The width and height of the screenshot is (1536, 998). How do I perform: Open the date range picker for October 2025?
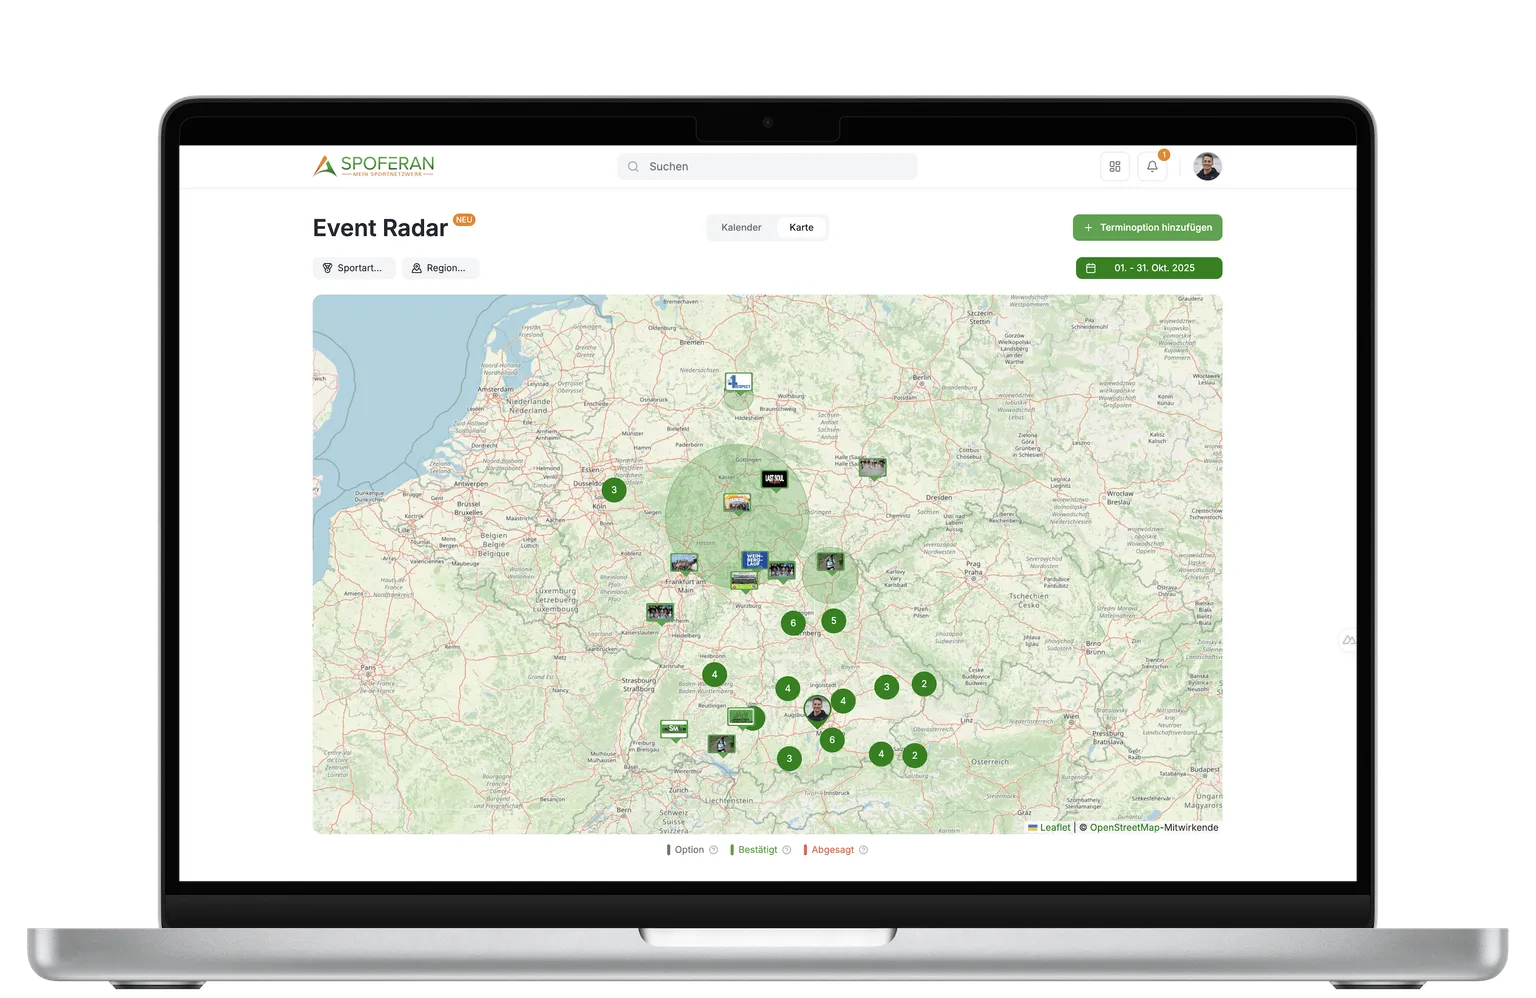pos(1148,268)
